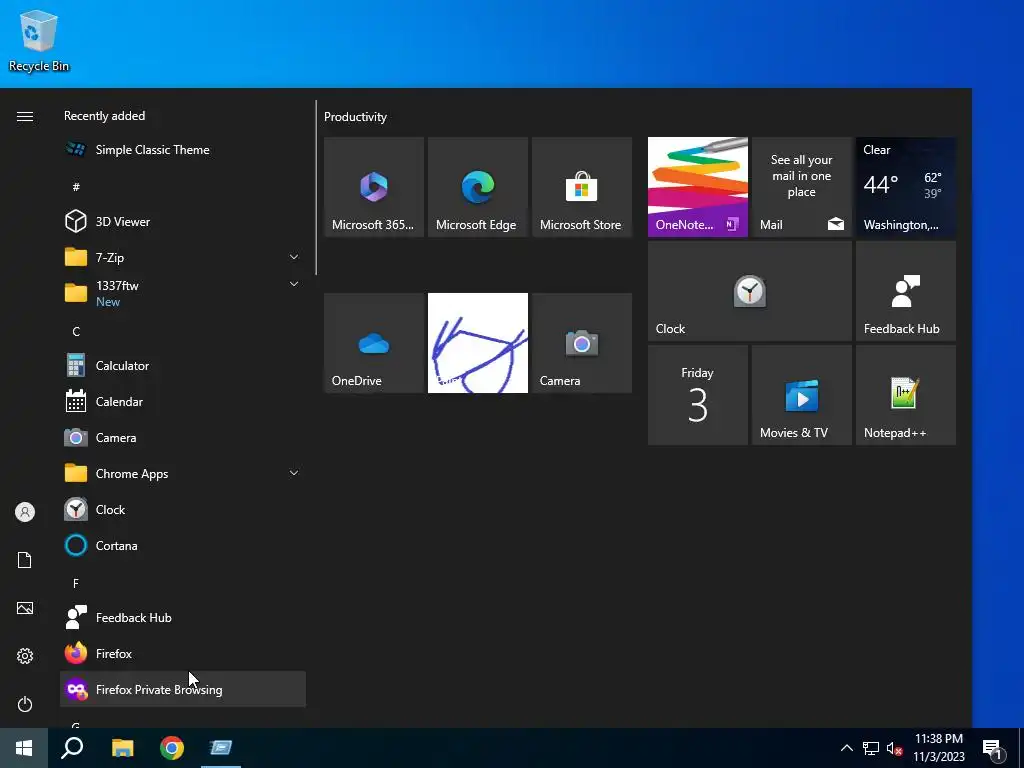Launch Cortana from the app list
This screenshot has width=1024, height=768.
click(x=183, y=545)
